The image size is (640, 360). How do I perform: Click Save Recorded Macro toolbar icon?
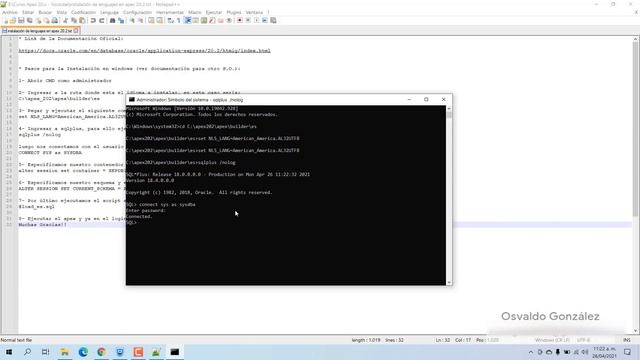[273, 20]
